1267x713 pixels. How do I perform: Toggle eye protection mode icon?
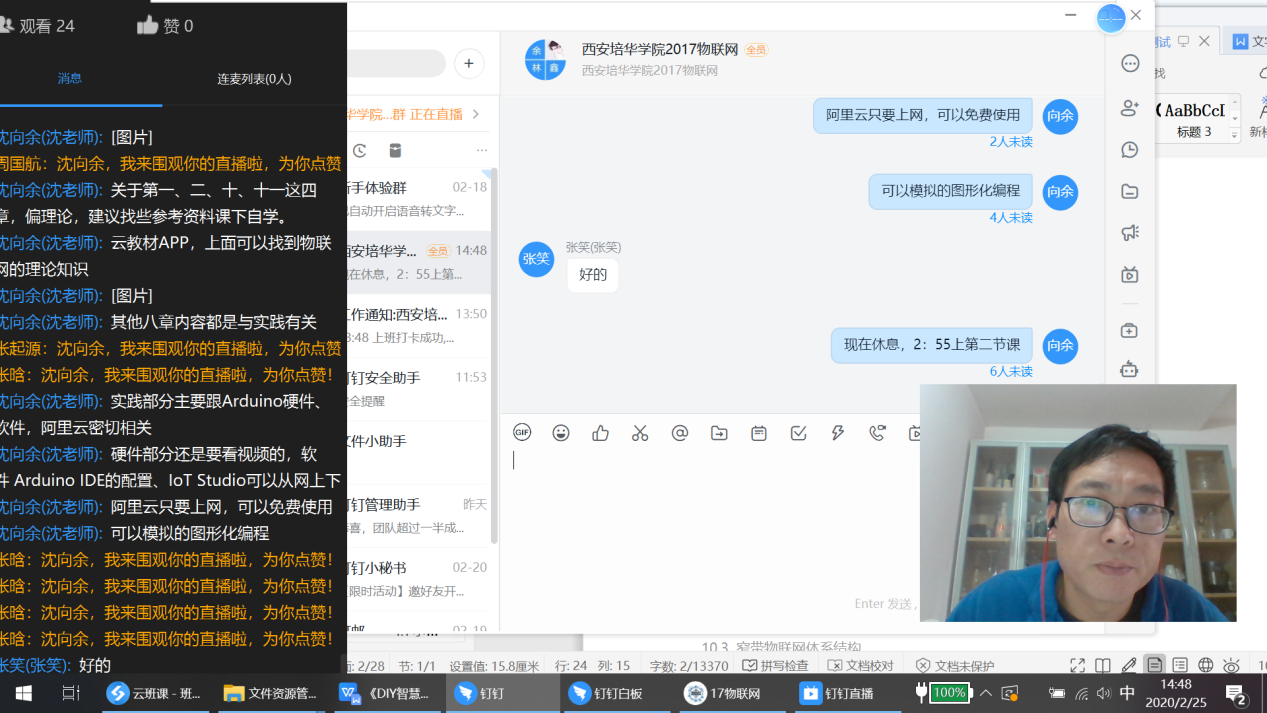[1231, 666]
